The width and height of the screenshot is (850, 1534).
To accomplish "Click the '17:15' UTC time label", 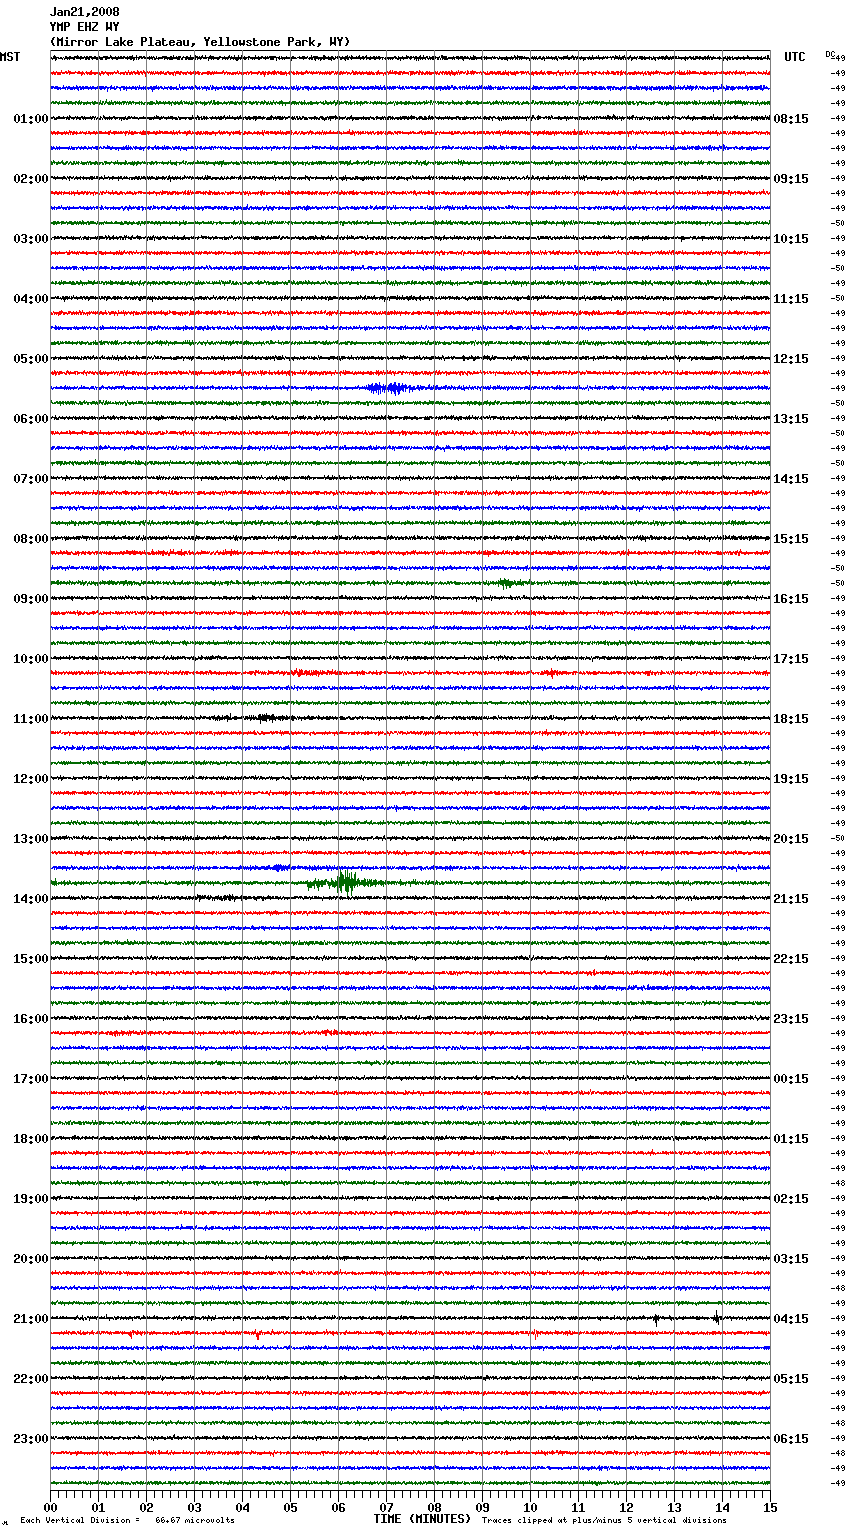I will coord(791,659).
